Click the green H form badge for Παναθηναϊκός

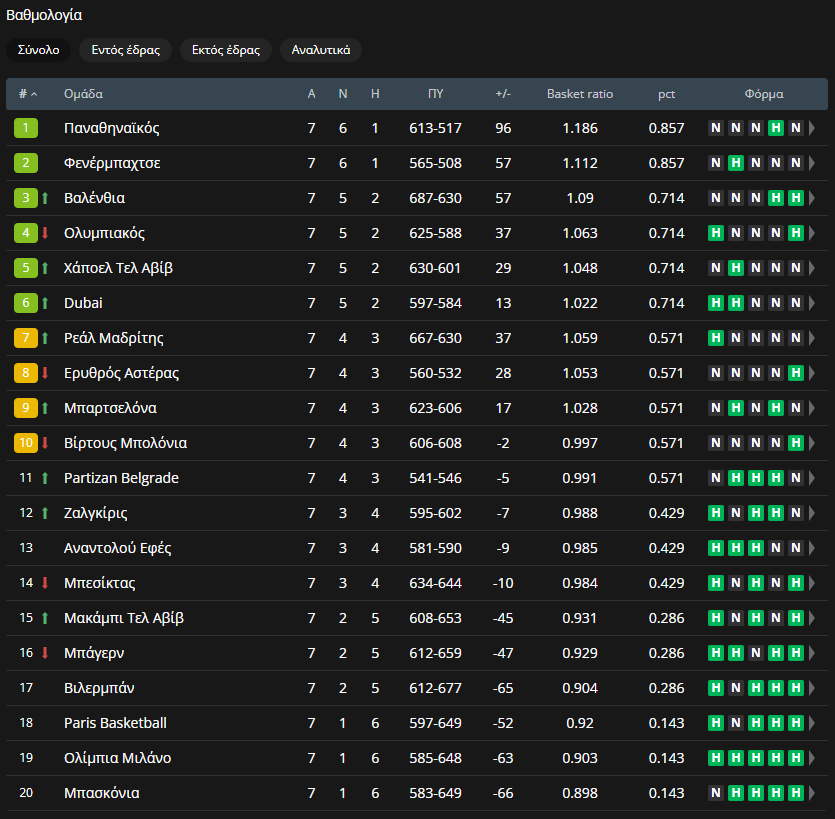(x=776, y=128)
